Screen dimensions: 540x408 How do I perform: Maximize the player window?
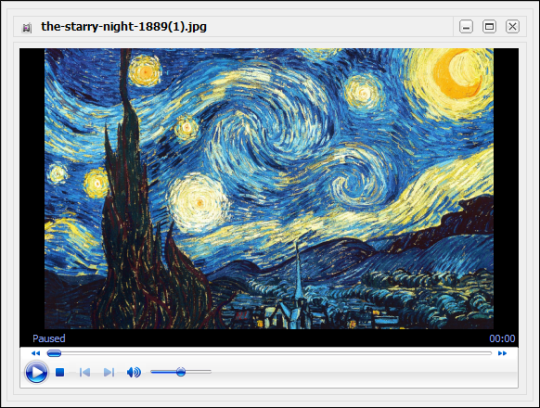point(489,27)
